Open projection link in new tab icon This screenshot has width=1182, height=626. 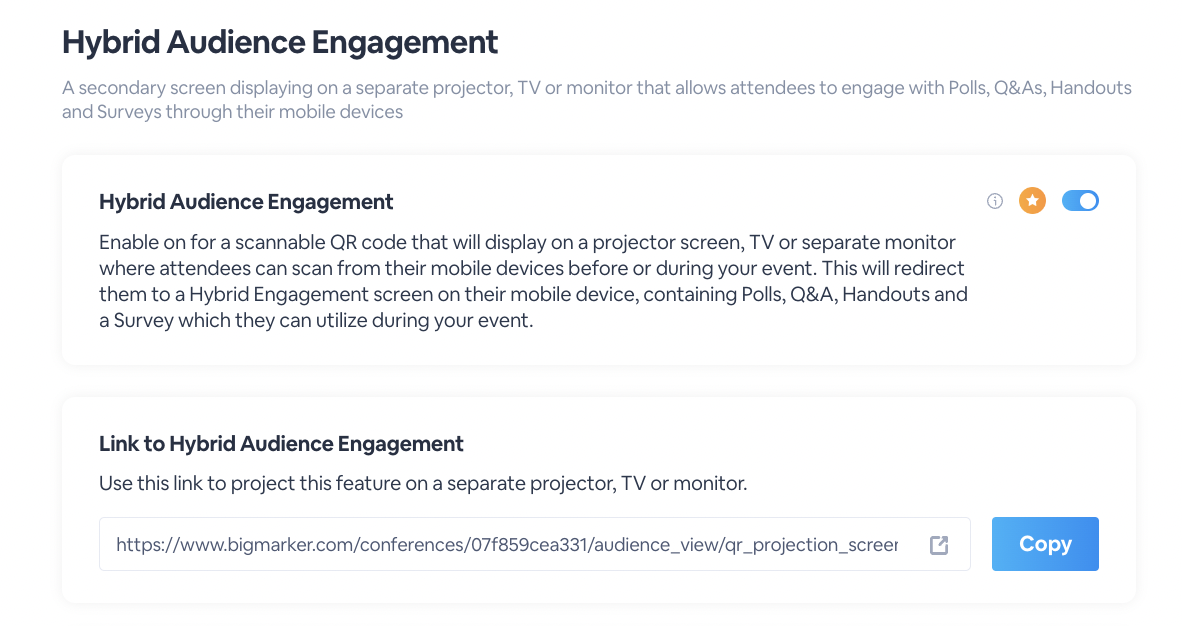(x=938, y=545)
